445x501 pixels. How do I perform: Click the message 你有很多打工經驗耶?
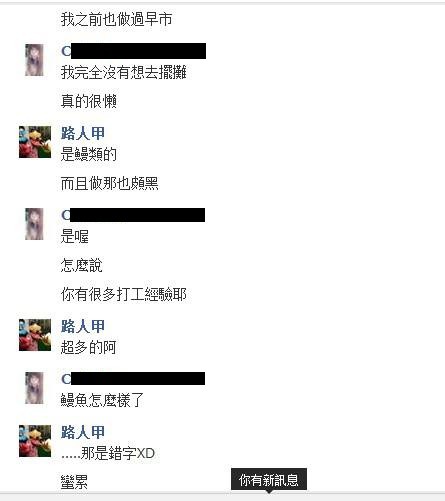(x=123, y=294)
